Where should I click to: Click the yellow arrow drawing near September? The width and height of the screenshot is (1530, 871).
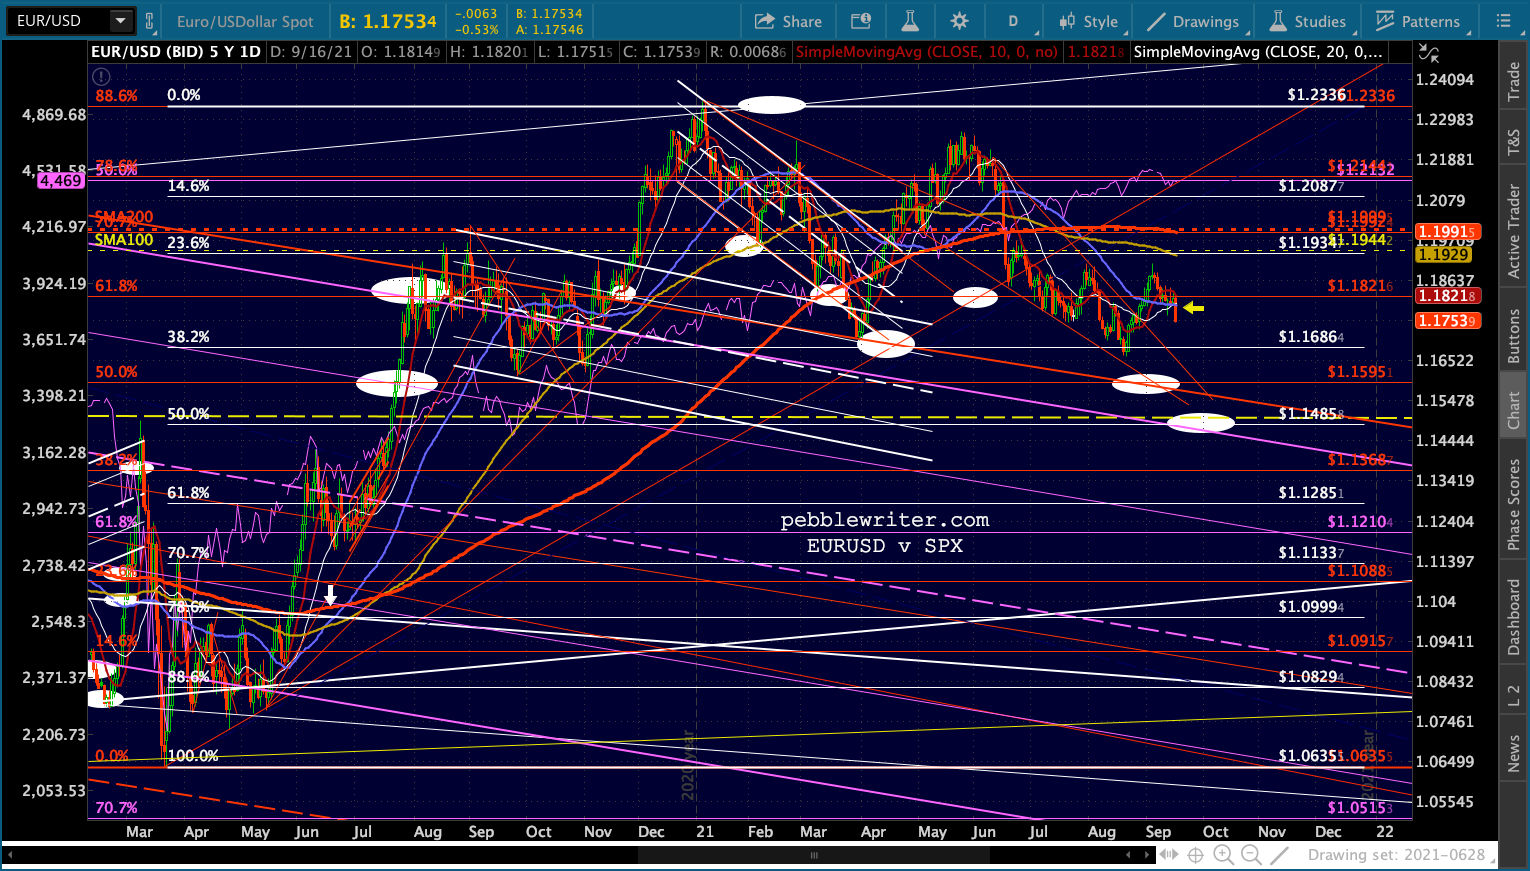[1194, 308]
